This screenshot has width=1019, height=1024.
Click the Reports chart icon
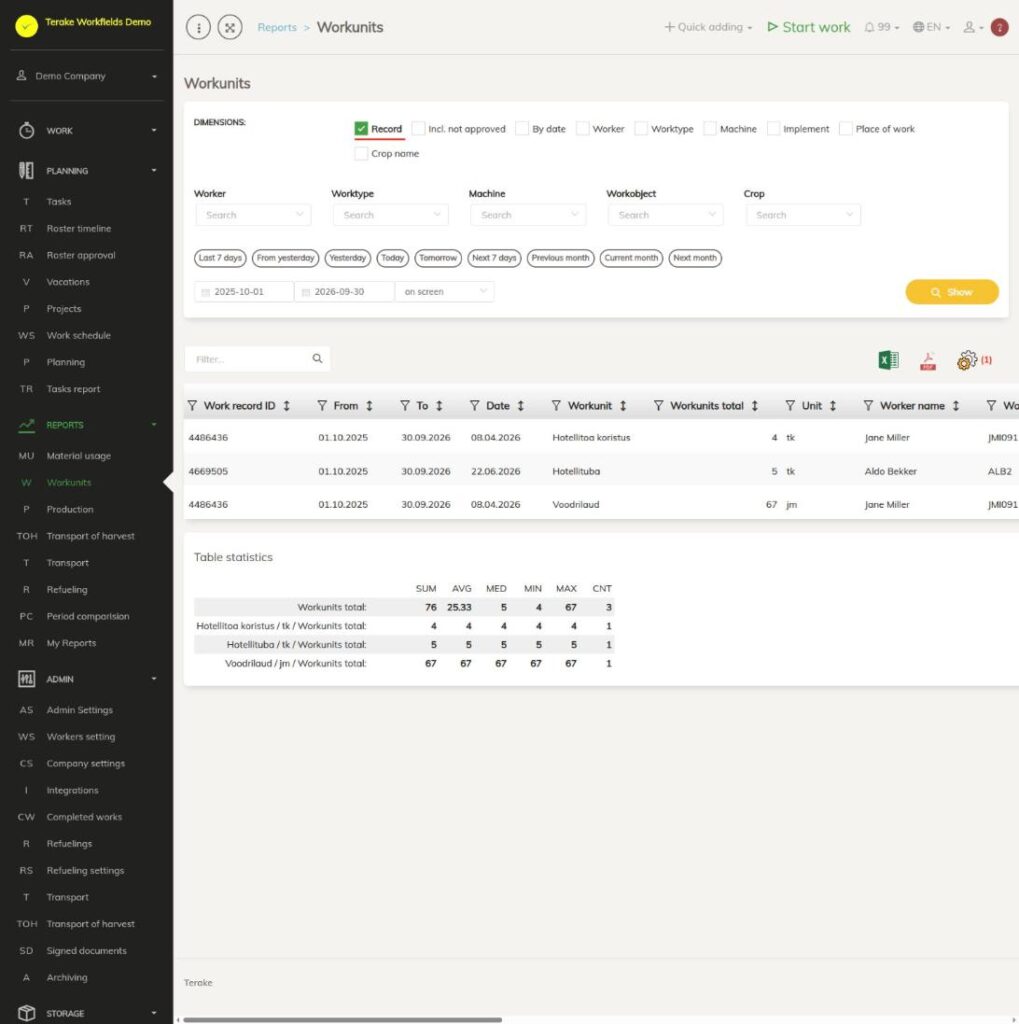pyautogui.click(x=26, y=425)
